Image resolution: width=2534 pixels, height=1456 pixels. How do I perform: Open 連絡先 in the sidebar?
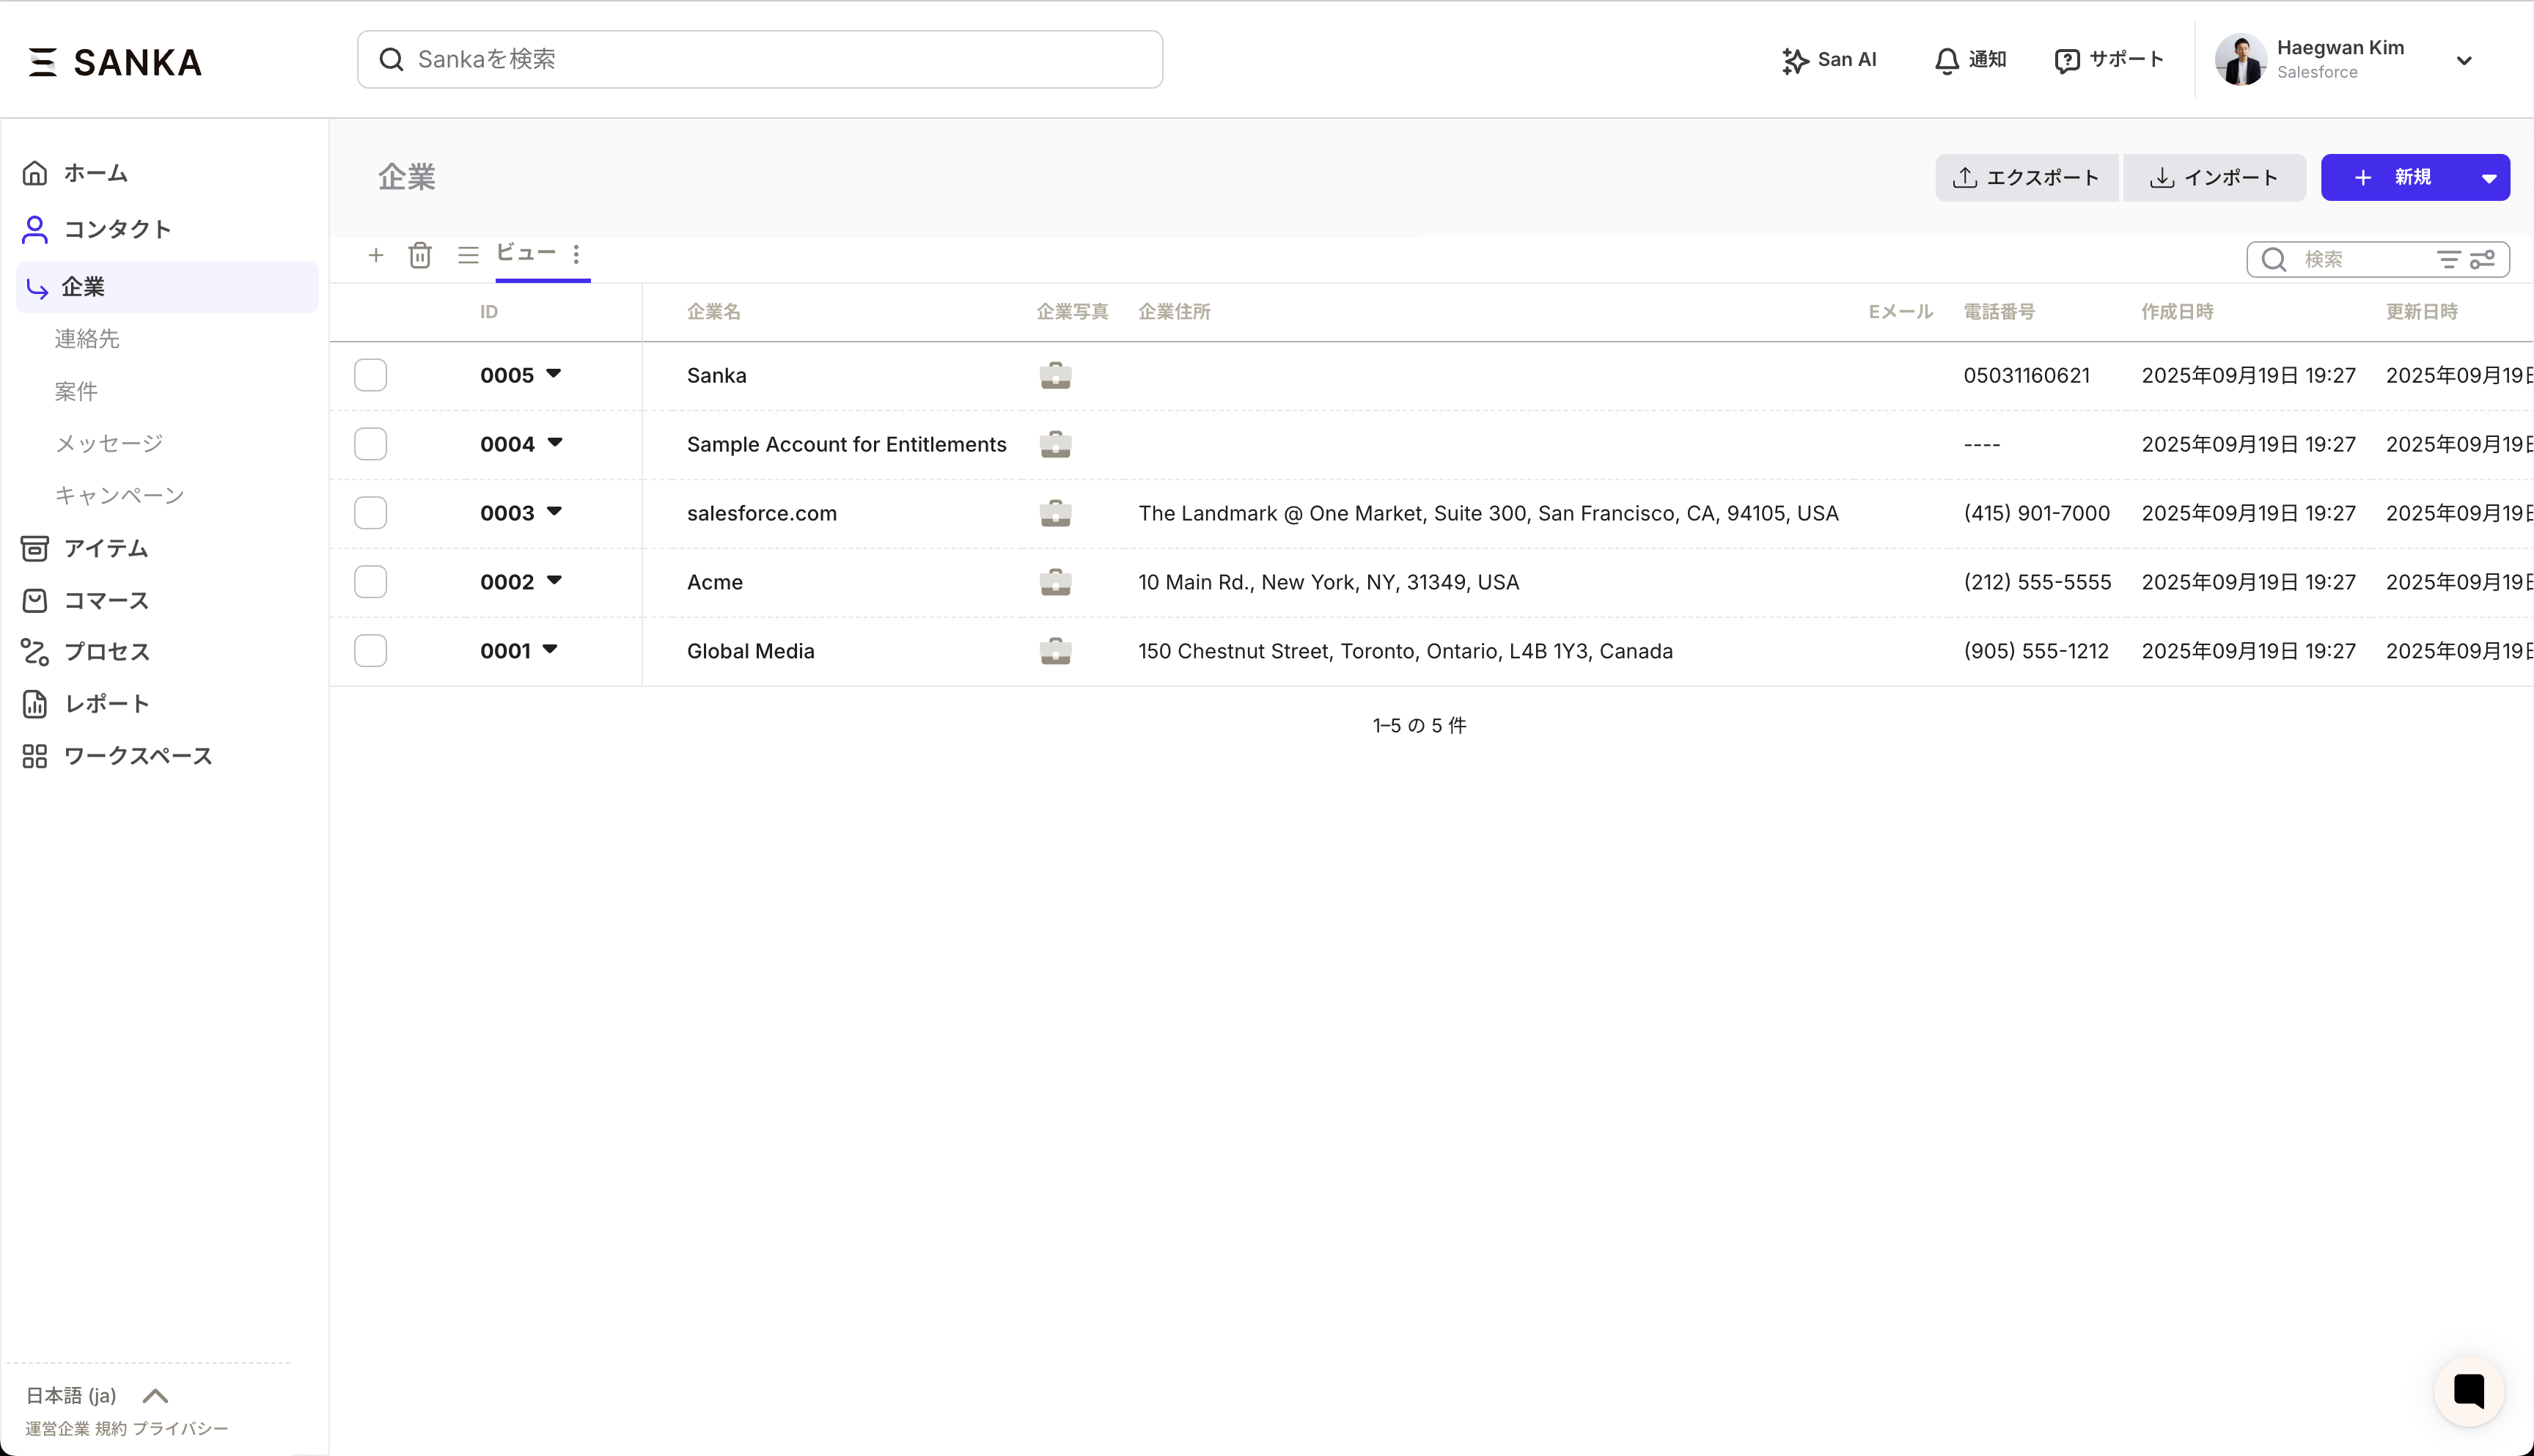point(87,339)
